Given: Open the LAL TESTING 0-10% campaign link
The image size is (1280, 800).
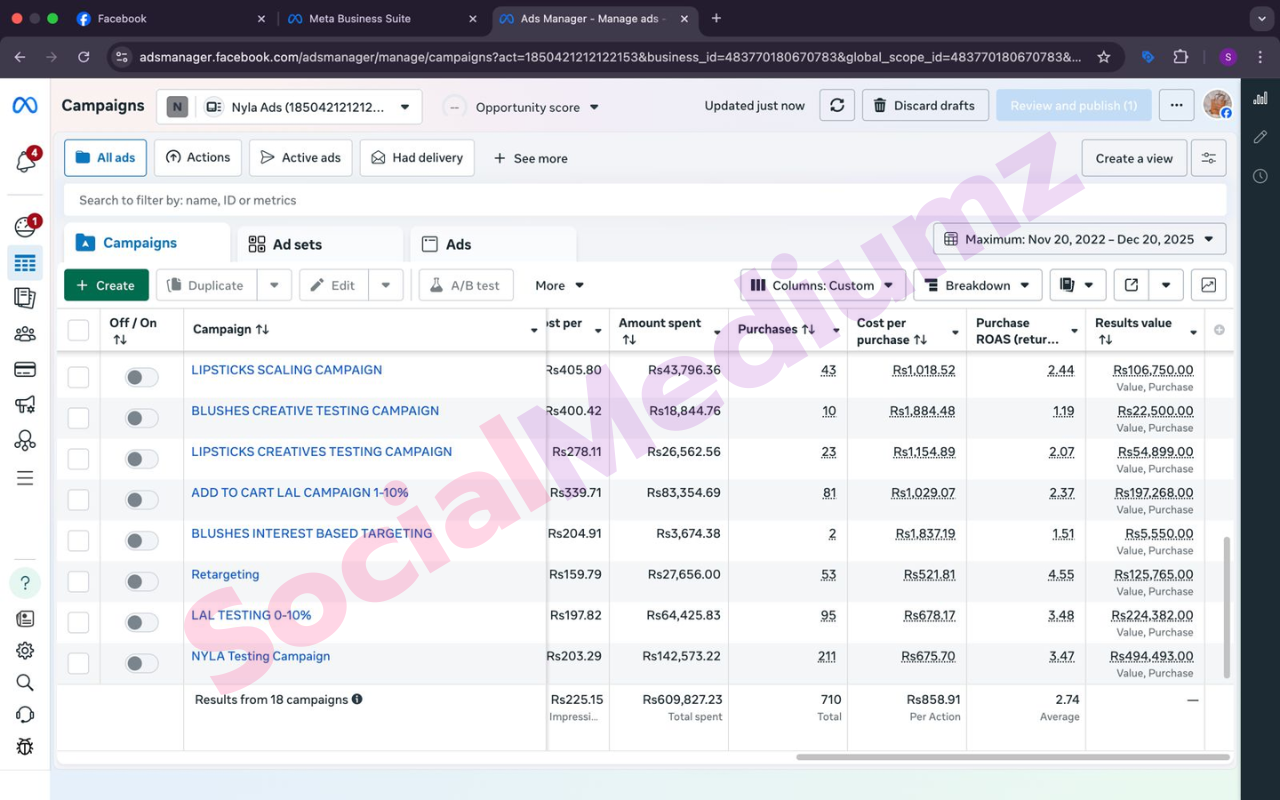Looking at the screenshot, I should click(x=251, y=615).
